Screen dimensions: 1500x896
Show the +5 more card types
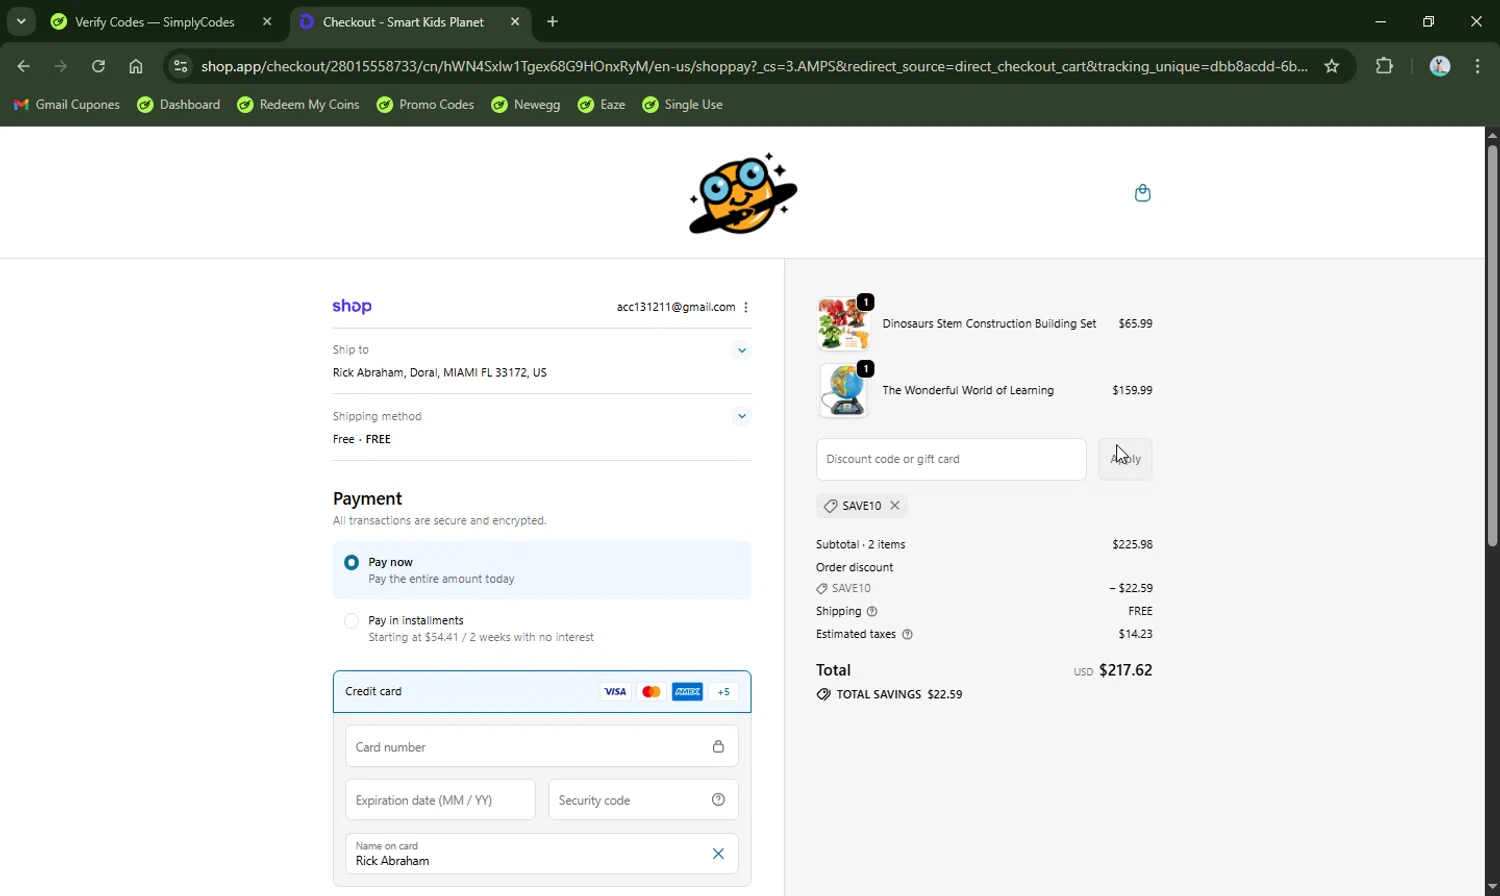point(723,692)
